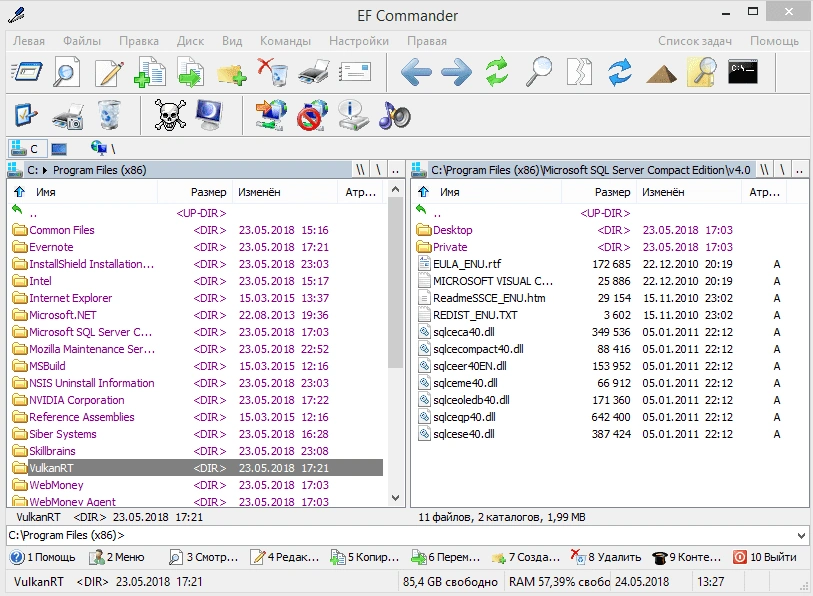Expand C: path breadcrumb arrow
The image size is (813, 596).
tap(45, 170)
